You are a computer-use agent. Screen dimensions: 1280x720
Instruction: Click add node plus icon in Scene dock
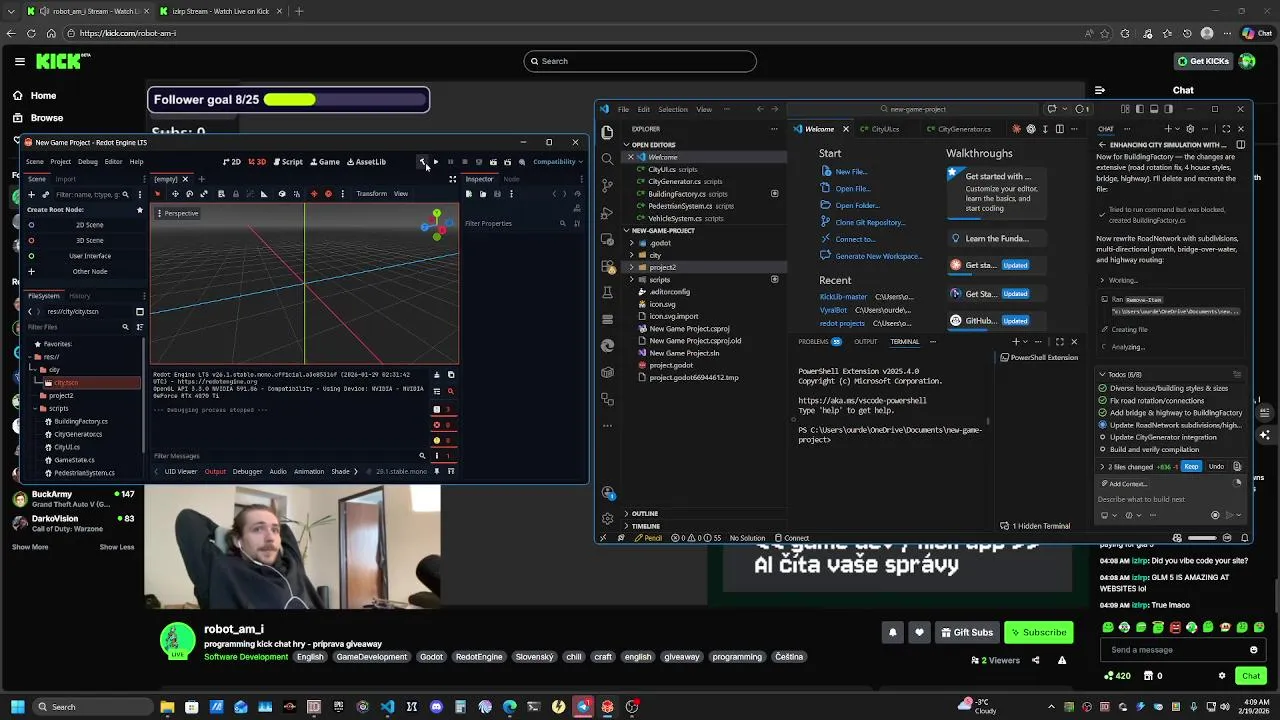click(31, 194)
